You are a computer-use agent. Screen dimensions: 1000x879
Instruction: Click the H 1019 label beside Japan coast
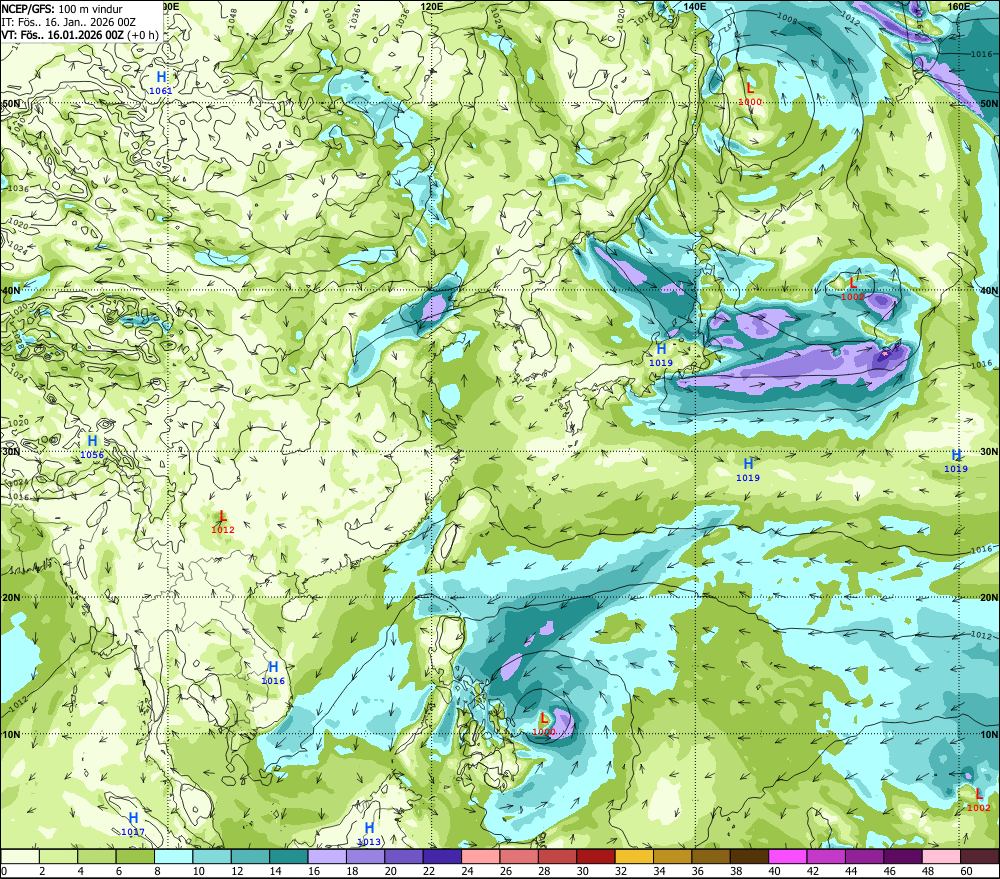pos(661,355)
